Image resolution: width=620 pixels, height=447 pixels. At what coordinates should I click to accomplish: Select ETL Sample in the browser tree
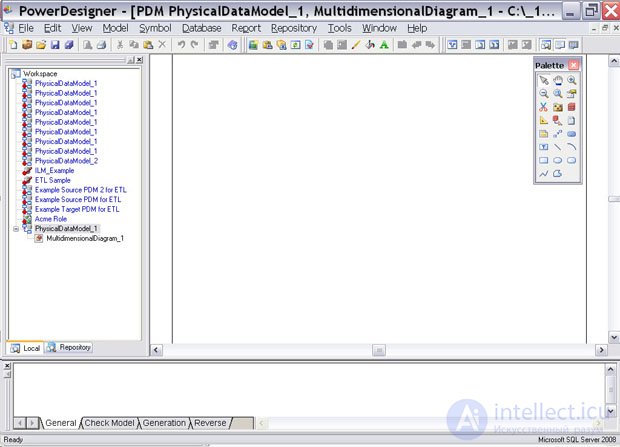[x=53, y=180]
